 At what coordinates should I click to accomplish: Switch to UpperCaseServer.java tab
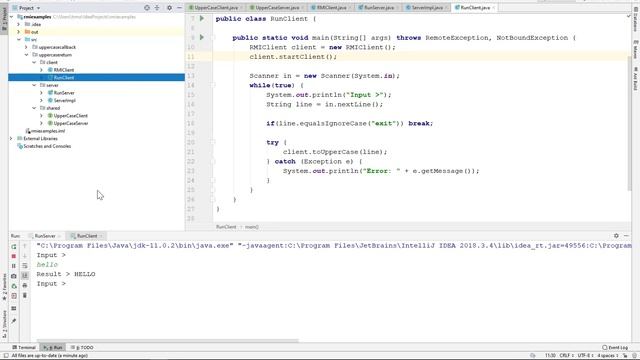click(276, 8)
